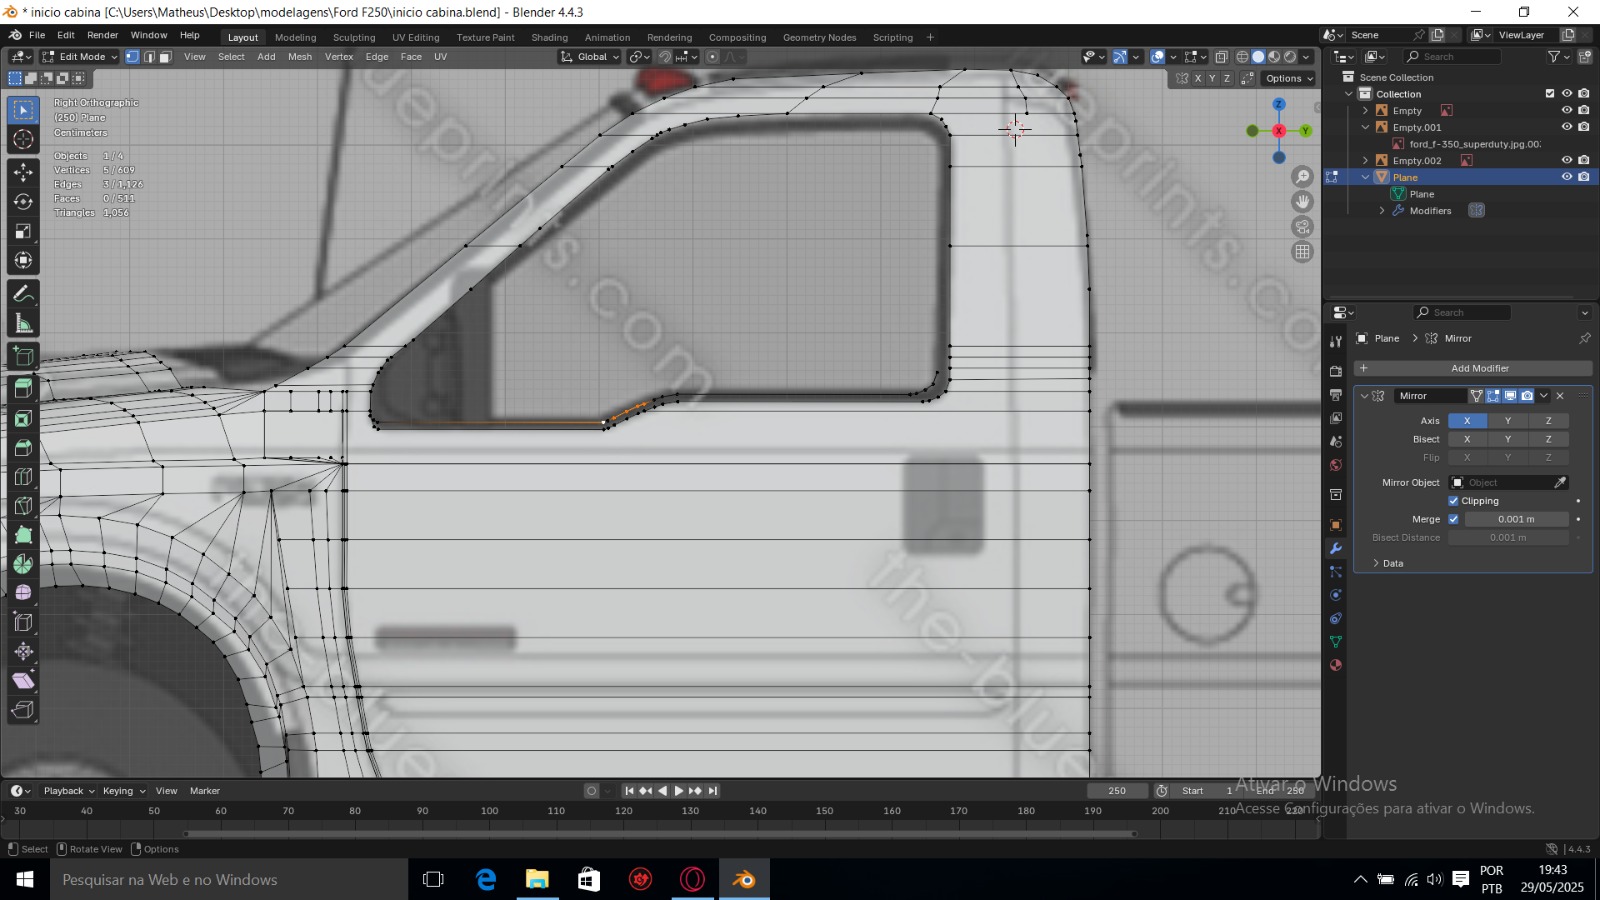
Task: Click the outliner Search field
Action: coord(1452,57)
